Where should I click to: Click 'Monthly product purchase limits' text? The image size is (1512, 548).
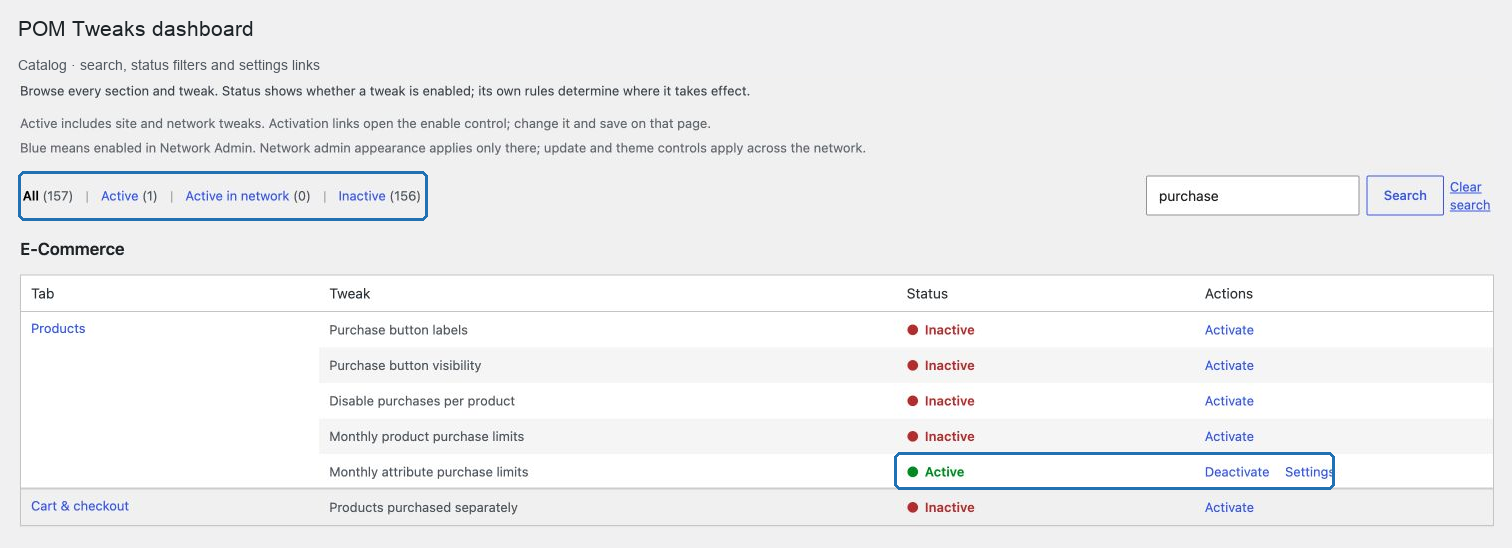pyautogui.click(x=427, y=437)
